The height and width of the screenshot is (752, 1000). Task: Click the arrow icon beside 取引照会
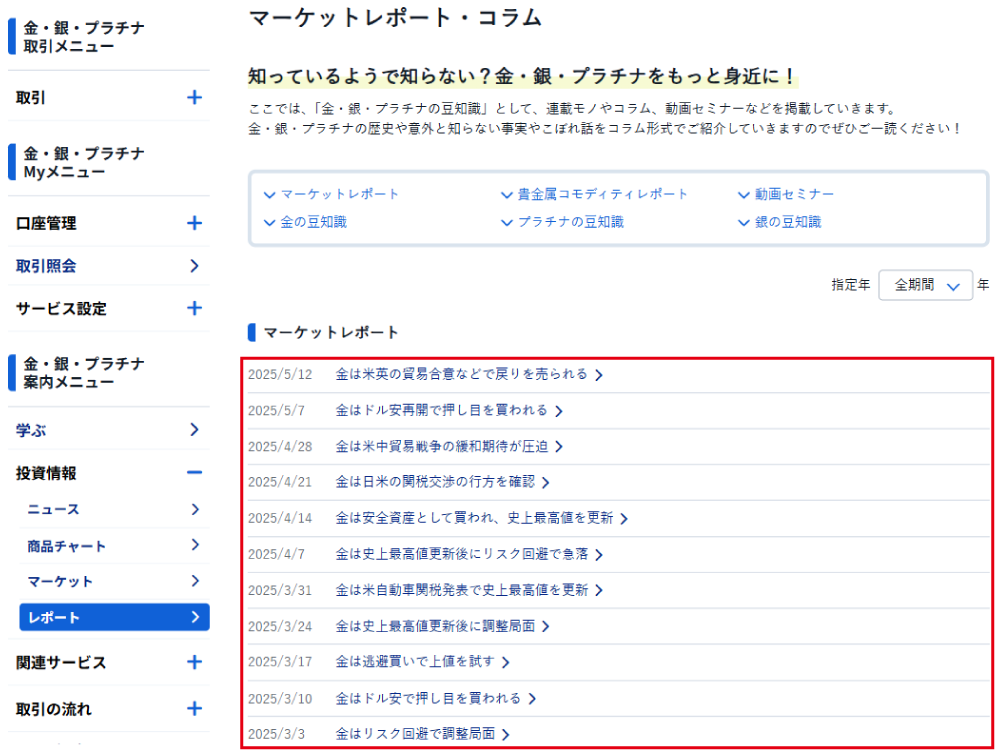(x=194, y=266)
